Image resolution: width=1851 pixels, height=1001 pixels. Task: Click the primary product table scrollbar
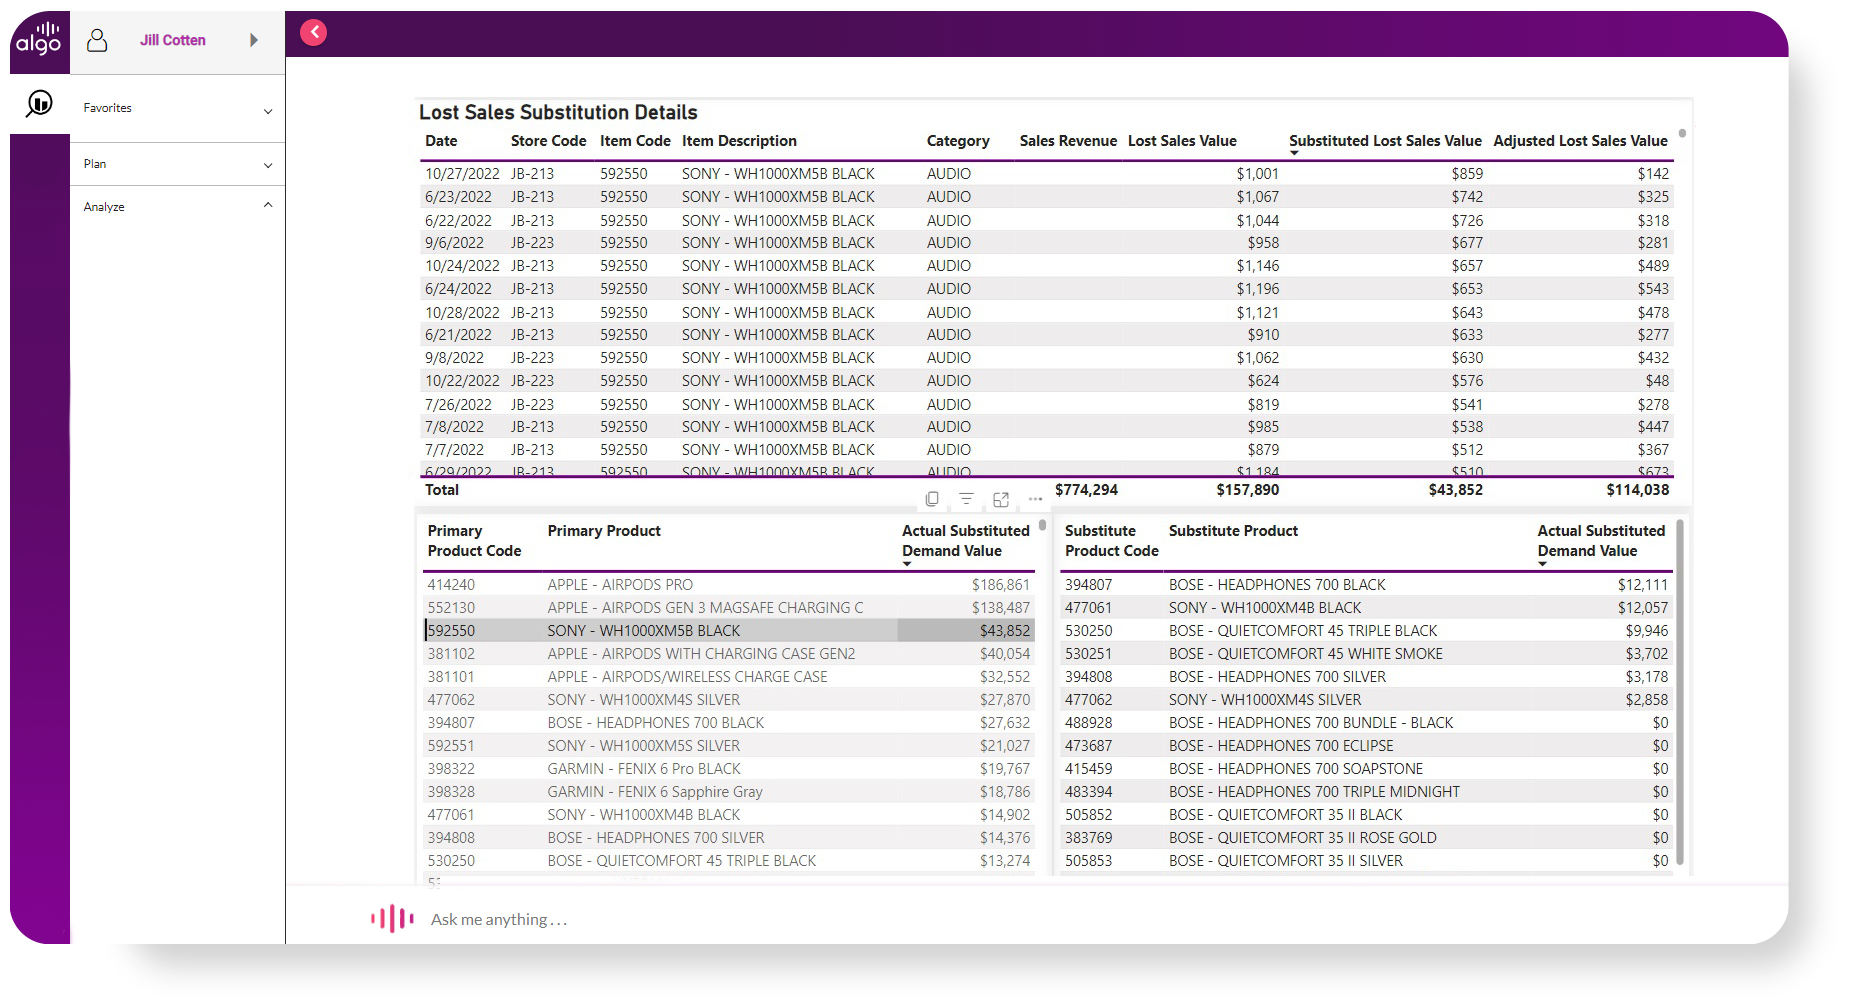[x=1042, y=524]
